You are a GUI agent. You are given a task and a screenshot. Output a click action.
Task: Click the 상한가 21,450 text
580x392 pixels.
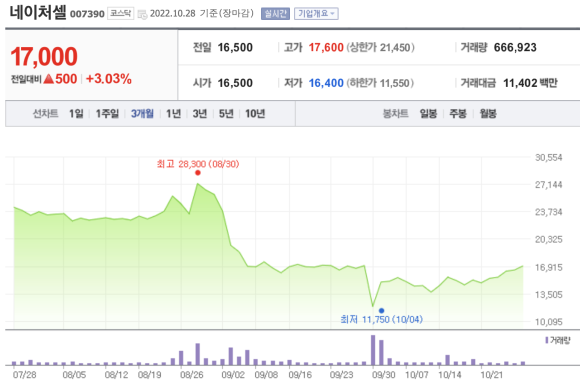pos(381,47)
